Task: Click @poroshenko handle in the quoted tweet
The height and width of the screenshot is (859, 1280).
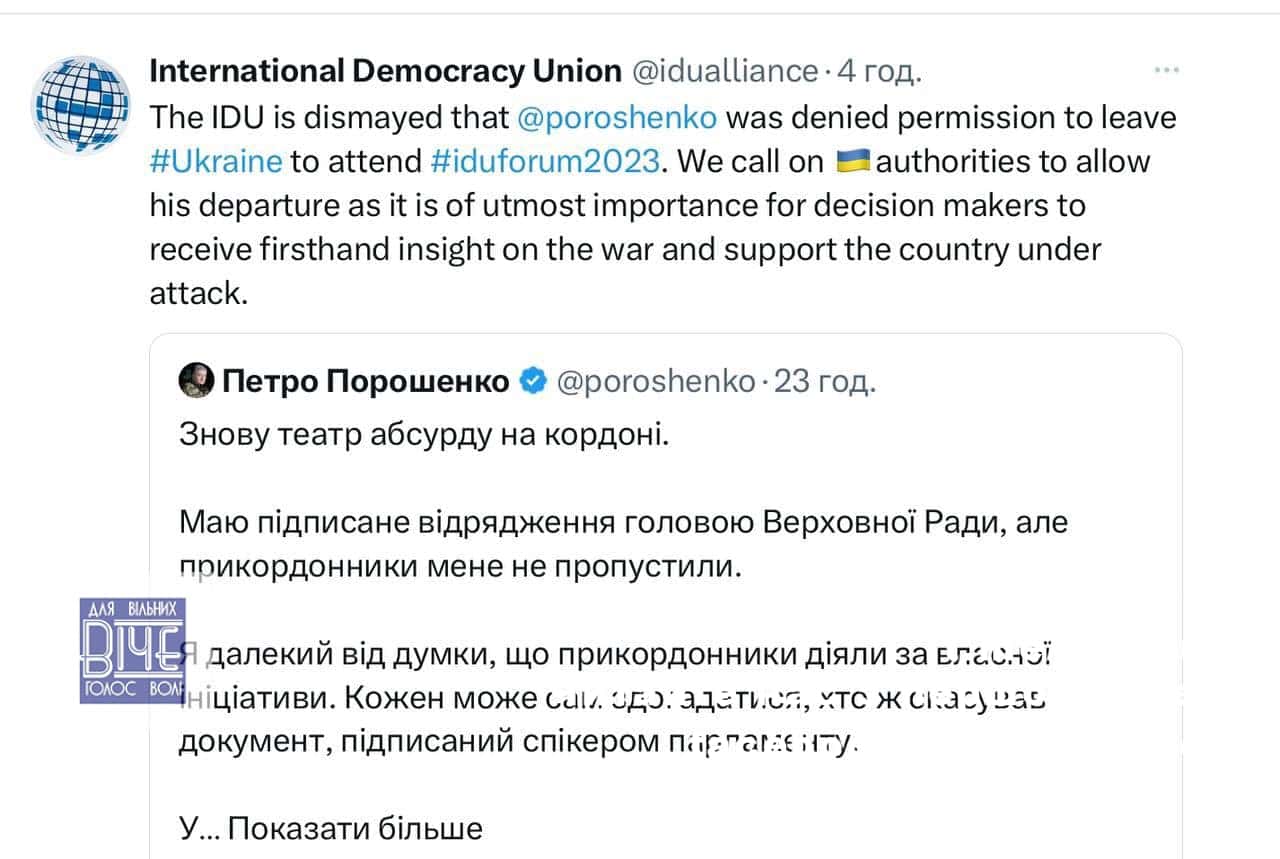Action: [x=655, y=381]
